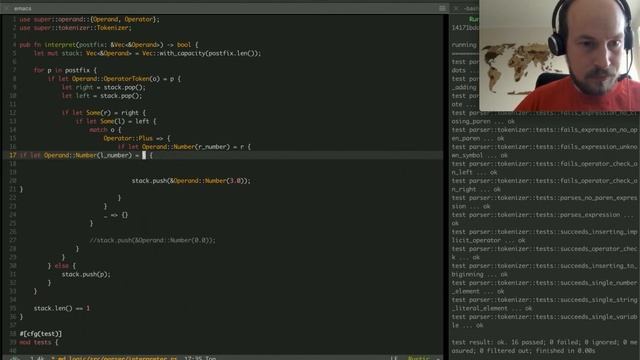This screenshot has height=360, width=640.
Task: Click 'succeeds_single_number_element' test output line
Action: tap(544, 287)
